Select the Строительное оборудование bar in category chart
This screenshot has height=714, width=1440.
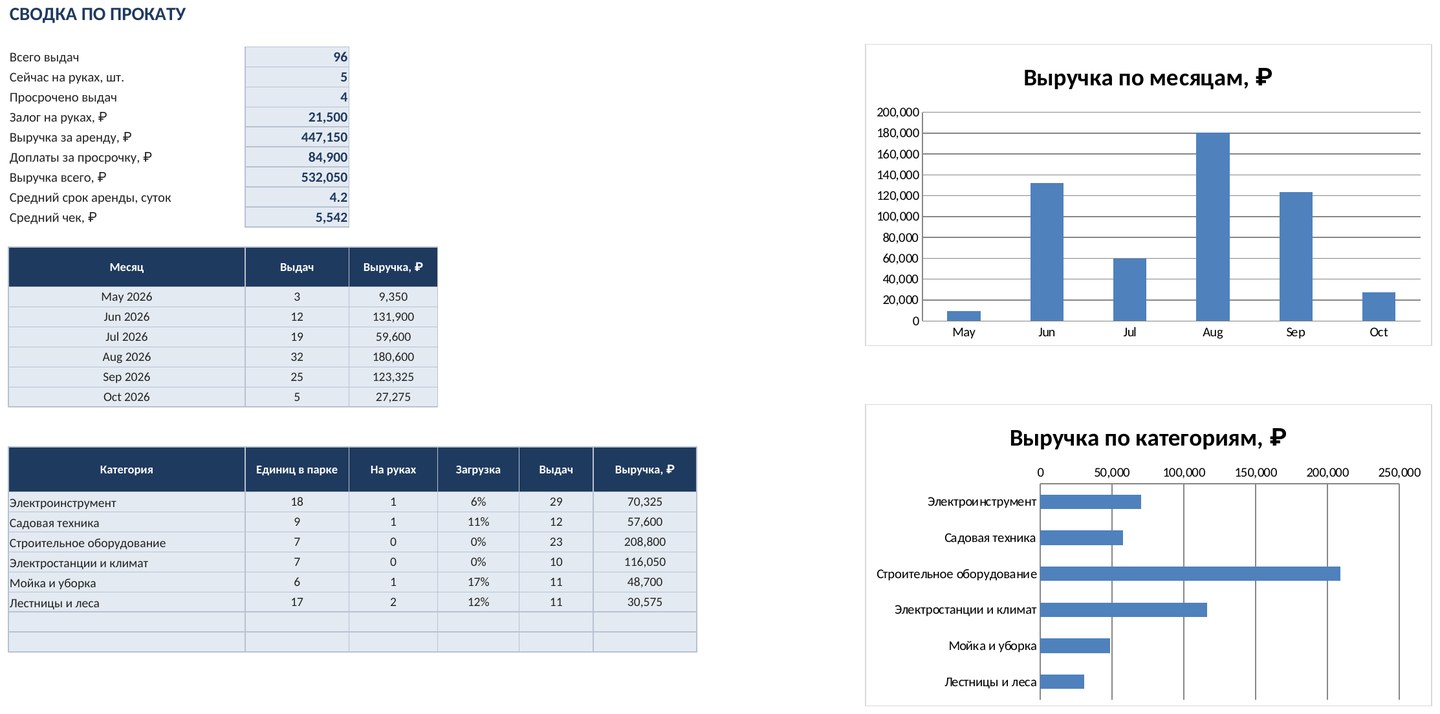(1190, 574)
